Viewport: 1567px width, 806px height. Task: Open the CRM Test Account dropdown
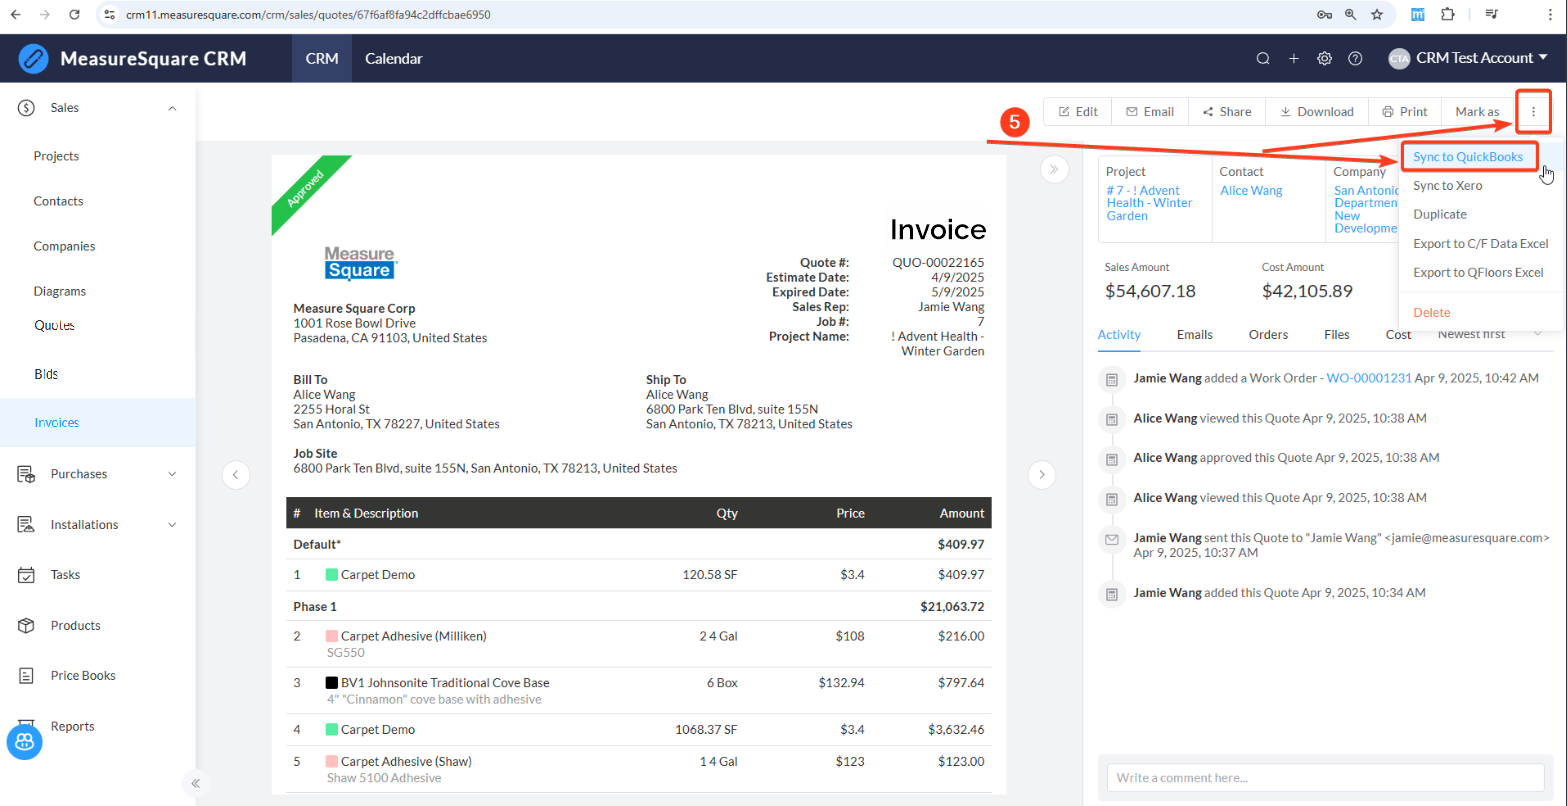1468,59
